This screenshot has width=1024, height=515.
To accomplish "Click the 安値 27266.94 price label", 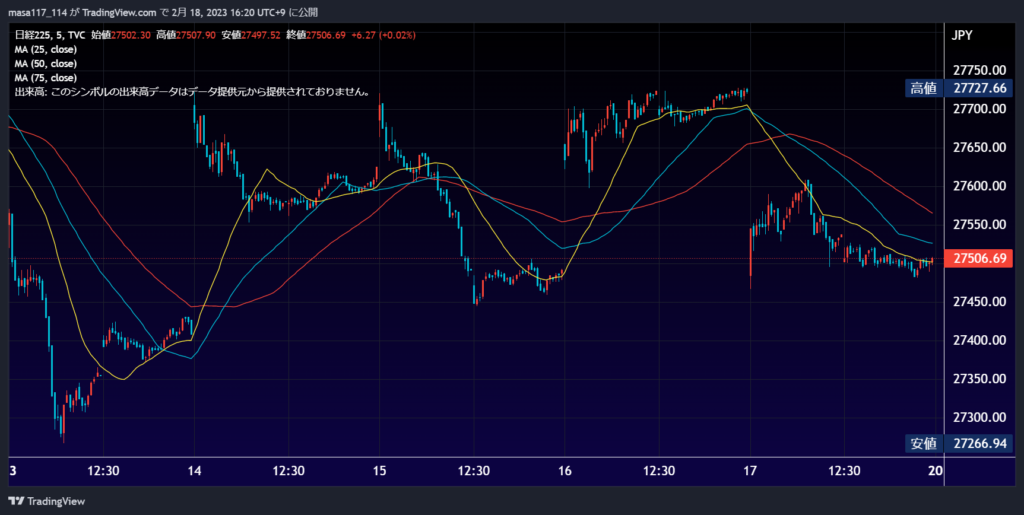I will tap(959, 444).
